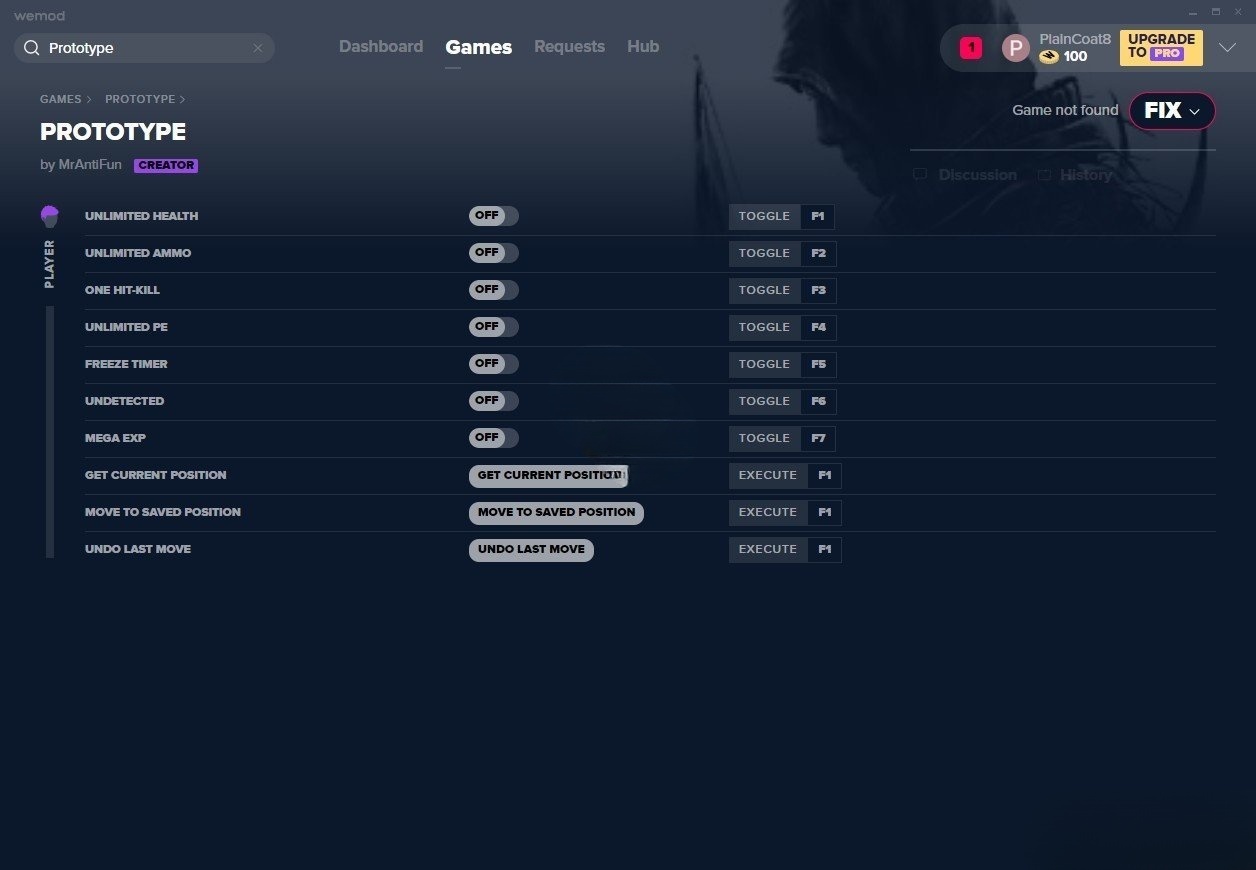Screen dimensions: 1256x870
Task: Click the PROTOTYPE game title heading
Action: [x=113, y=132]
